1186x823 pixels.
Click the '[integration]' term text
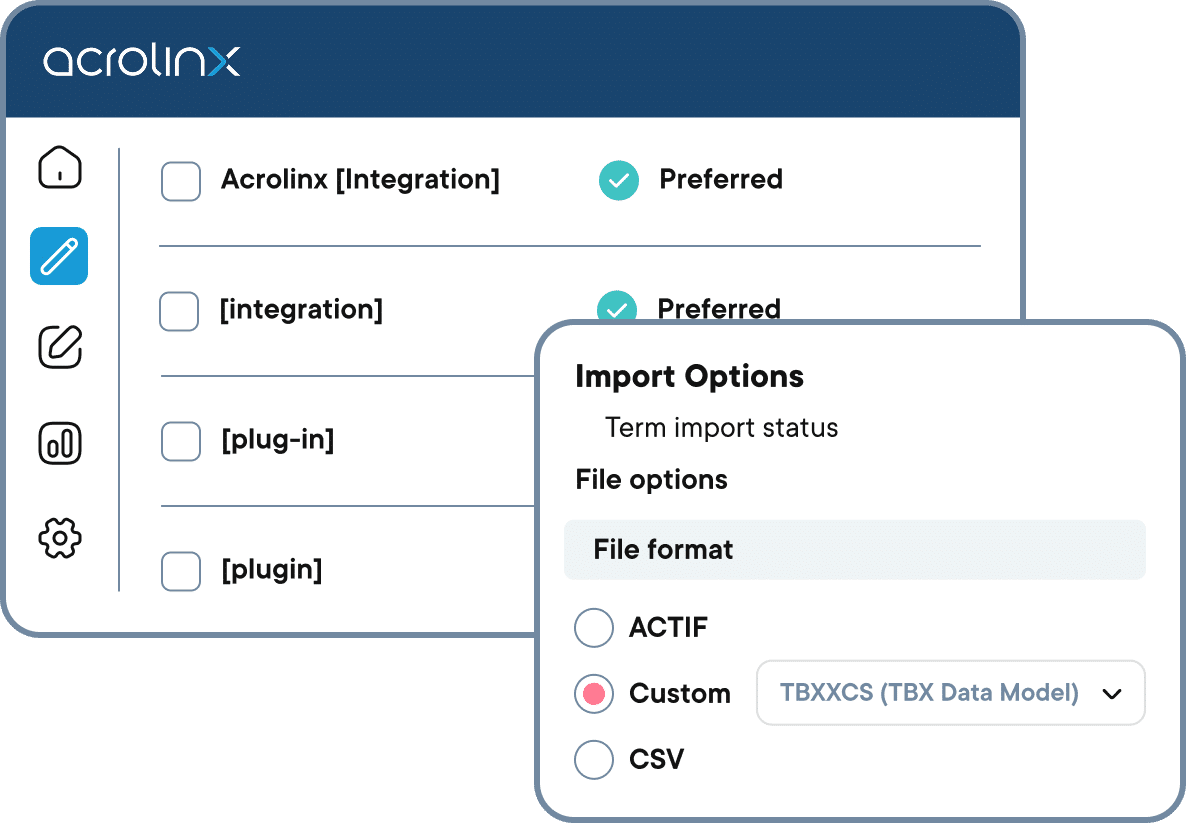301,310
